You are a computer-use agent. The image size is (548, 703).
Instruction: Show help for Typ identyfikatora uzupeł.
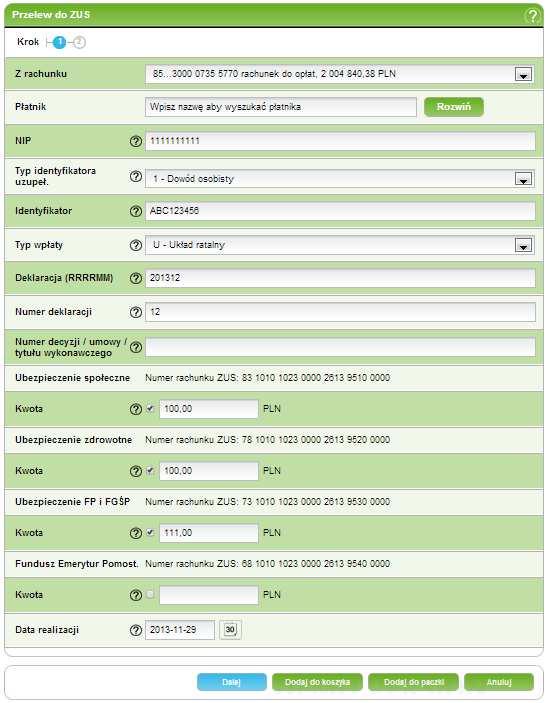pyautogui.click(x=135, y=177)
